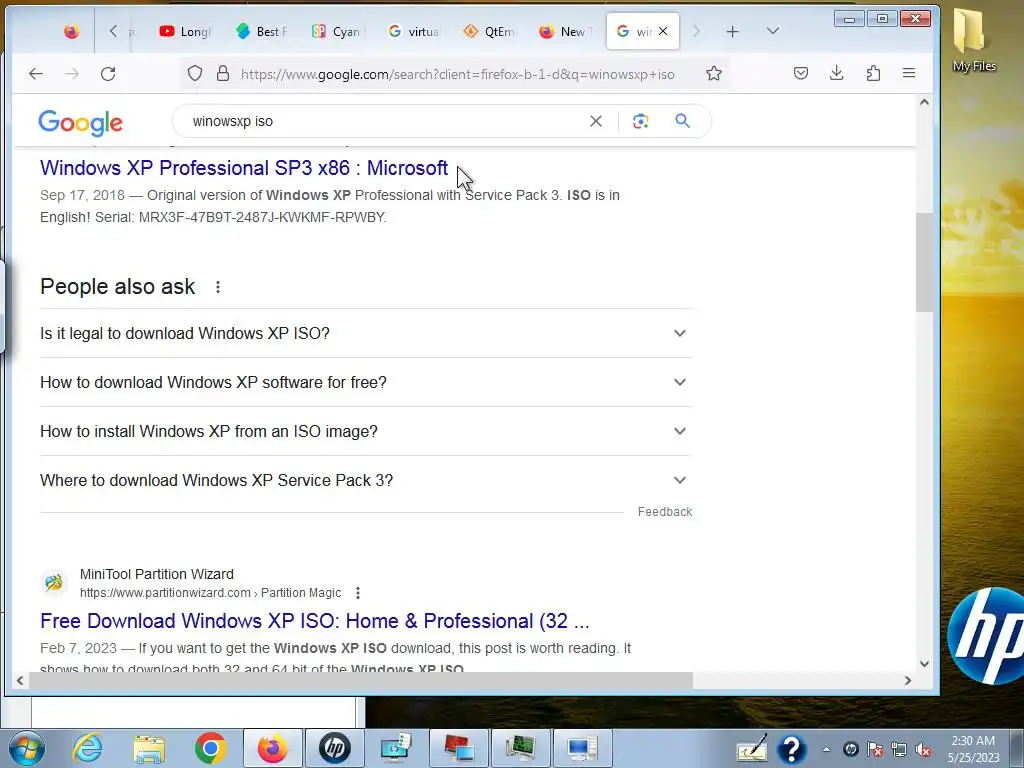Click the vertical scrollbar thumb

click(924, 263)
